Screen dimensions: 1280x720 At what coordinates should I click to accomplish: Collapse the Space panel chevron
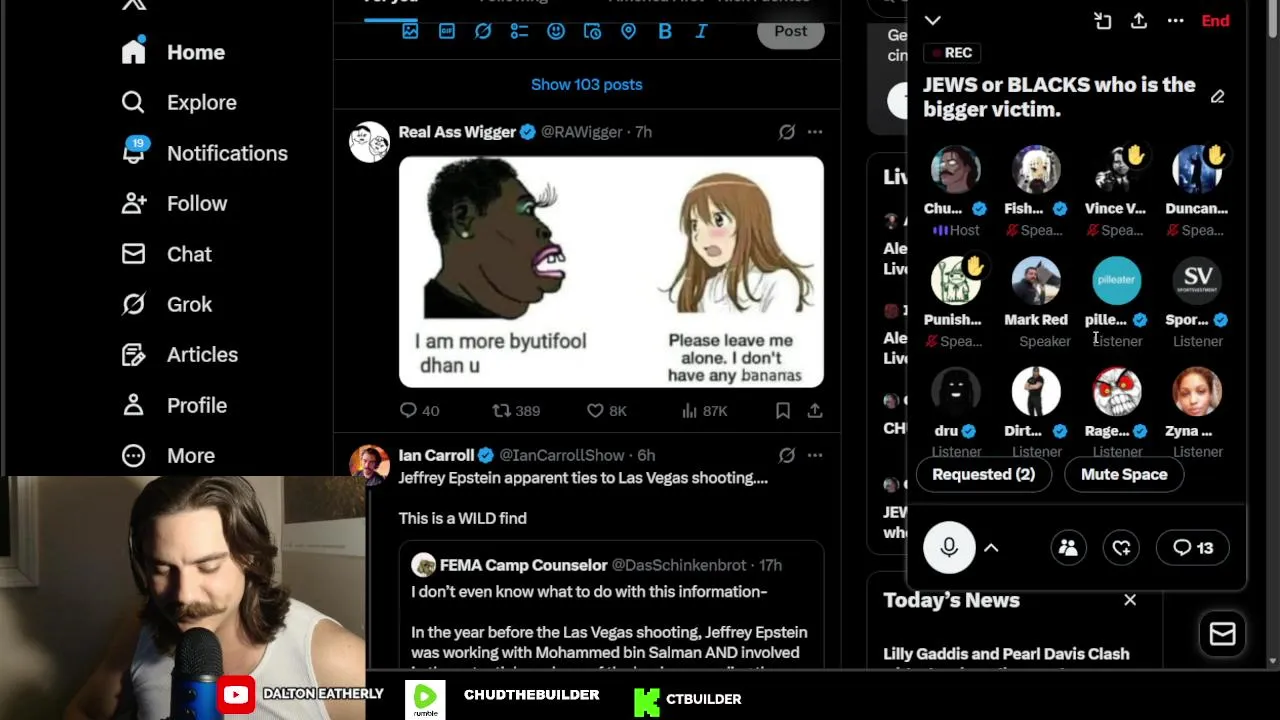click(933, 20)
